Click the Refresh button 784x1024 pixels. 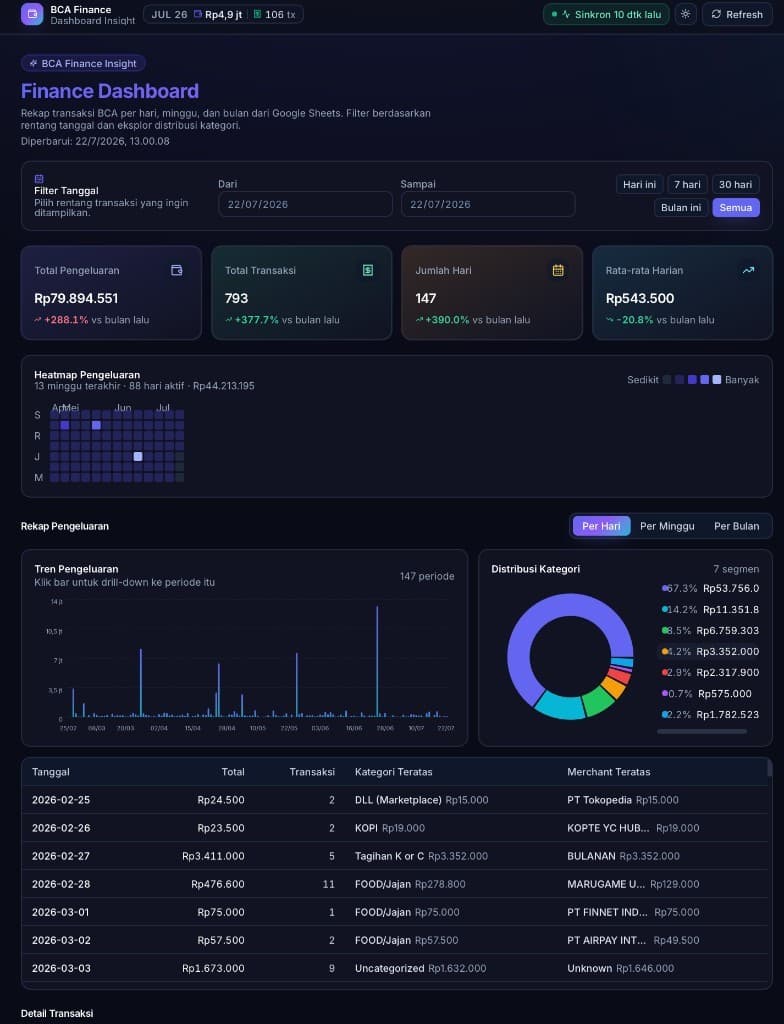(737, 14)
